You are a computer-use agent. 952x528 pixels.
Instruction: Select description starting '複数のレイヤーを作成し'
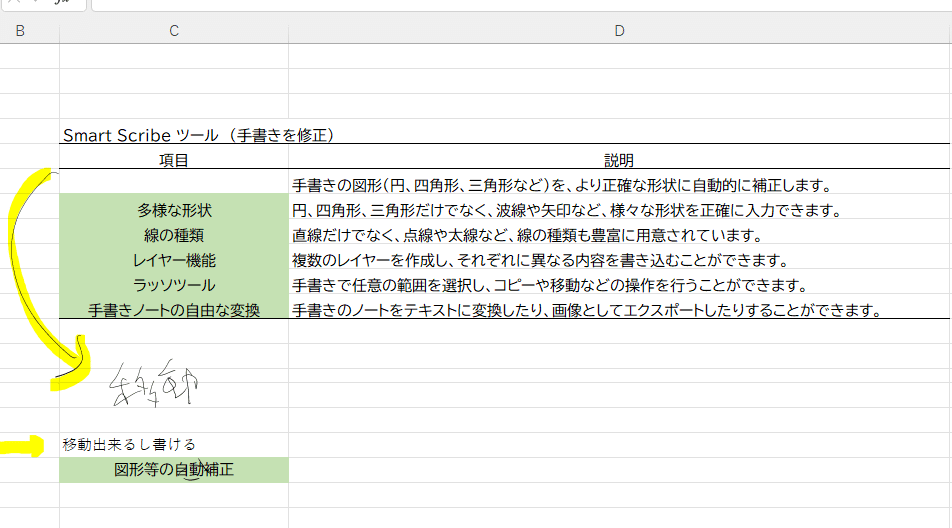[540, 260]
